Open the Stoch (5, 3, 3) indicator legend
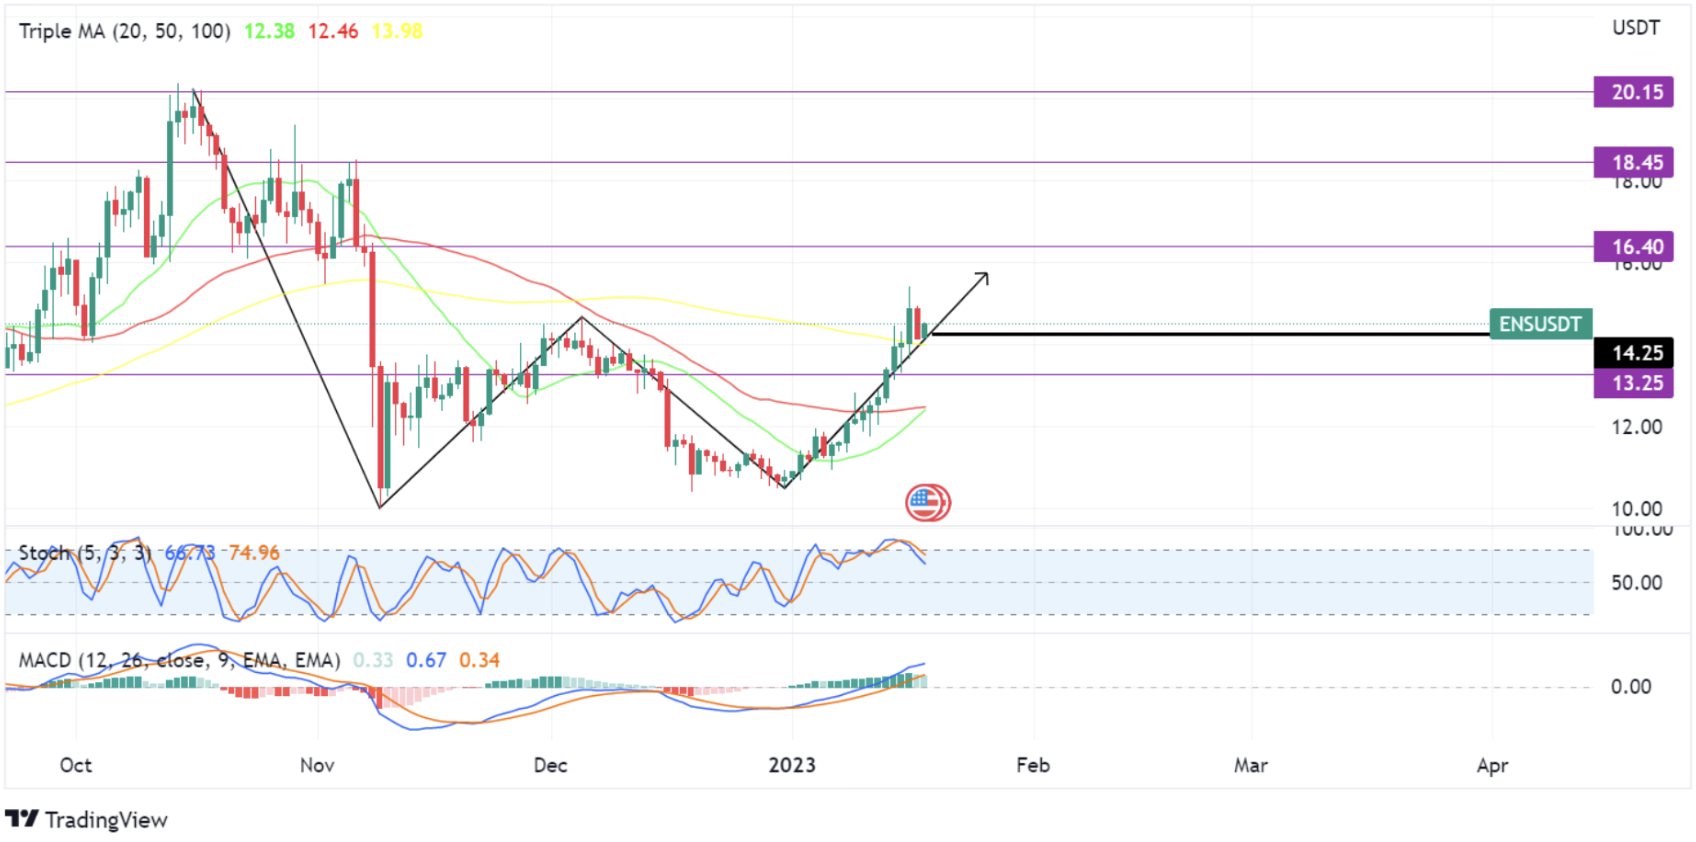 tap(86, 553)
